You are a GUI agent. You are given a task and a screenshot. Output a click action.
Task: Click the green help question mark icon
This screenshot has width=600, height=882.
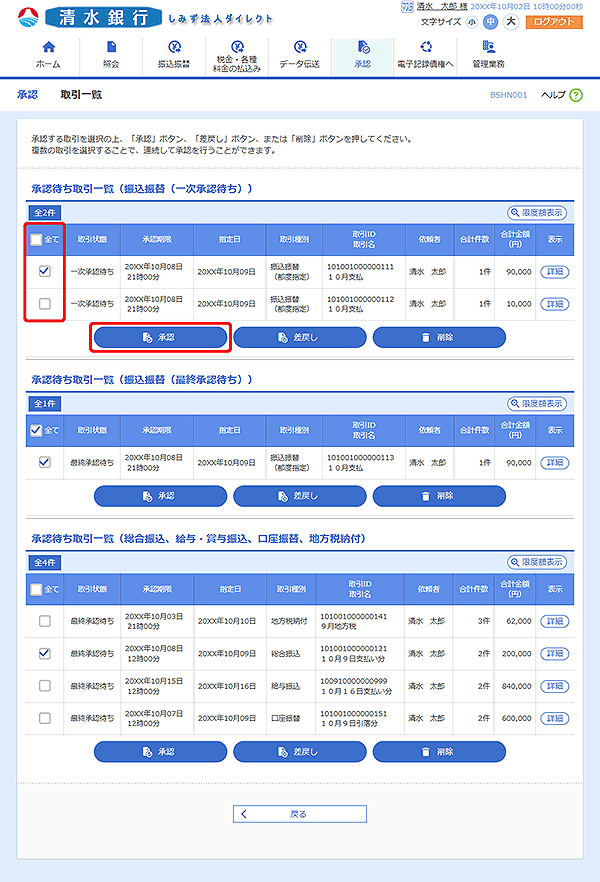pos(576,95)
